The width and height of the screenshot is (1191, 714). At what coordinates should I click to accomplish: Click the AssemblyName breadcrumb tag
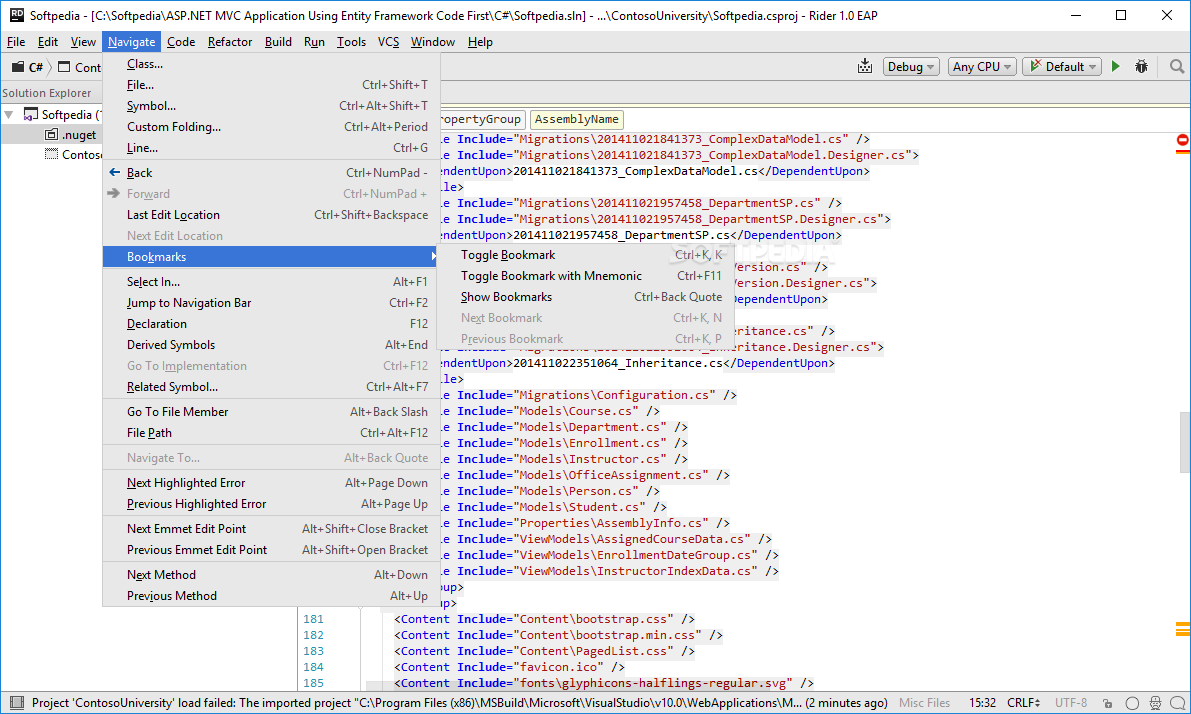[x=577, y=119]
